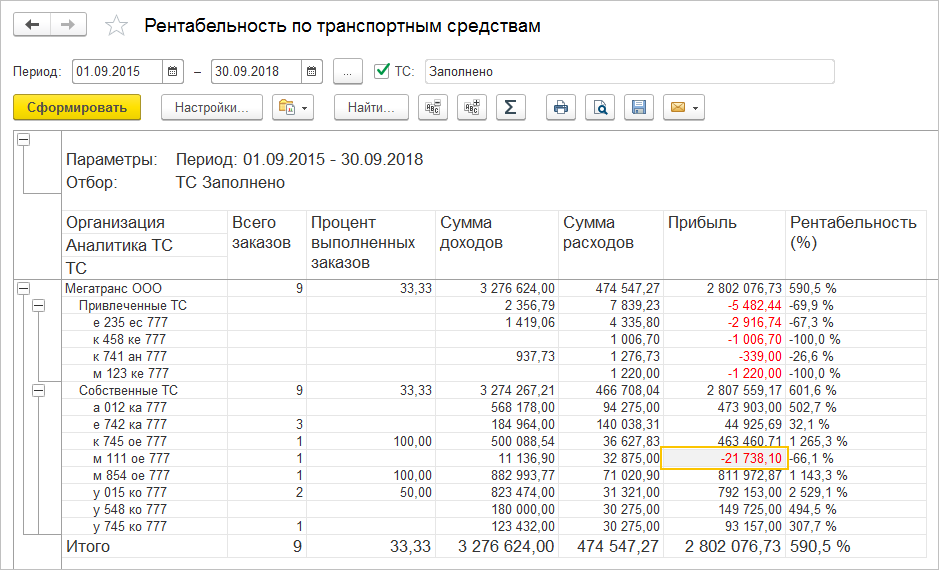Collapse the report parameters header section

pos(22,141)
